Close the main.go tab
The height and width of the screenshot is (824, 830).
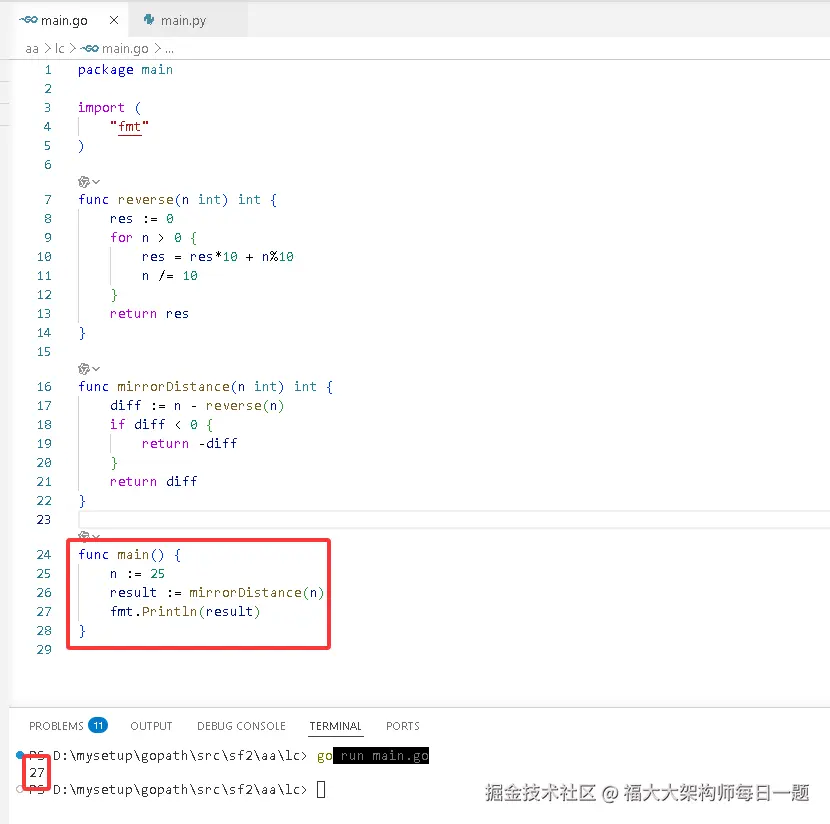coord(114,20)
